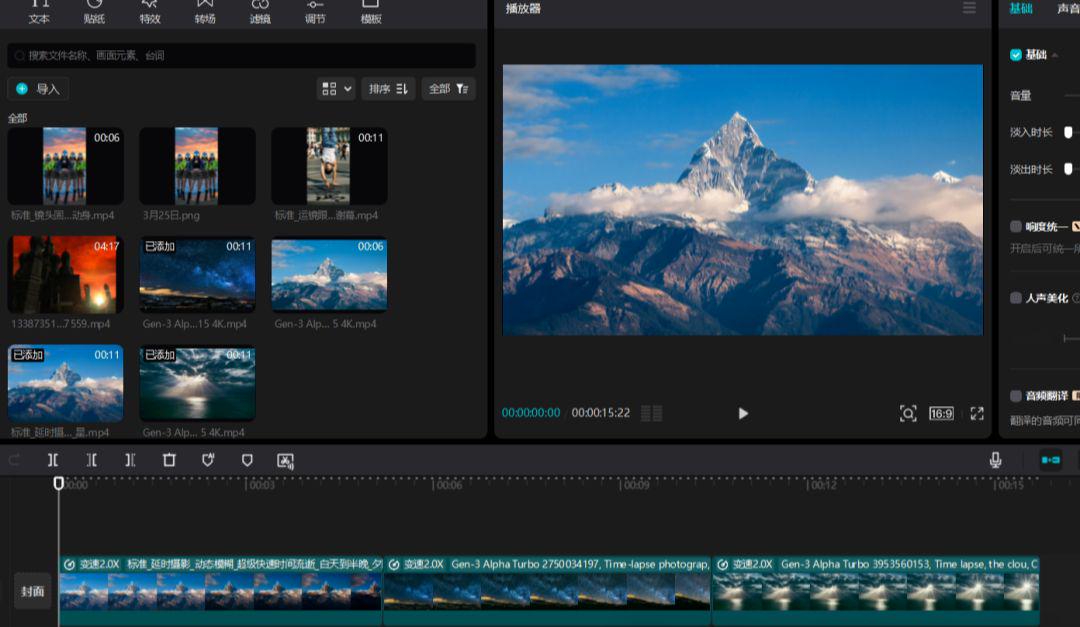Click speed icon on the 2750034197 clip
Screen dimensions: 1080x627
click(x=394, y=565)
